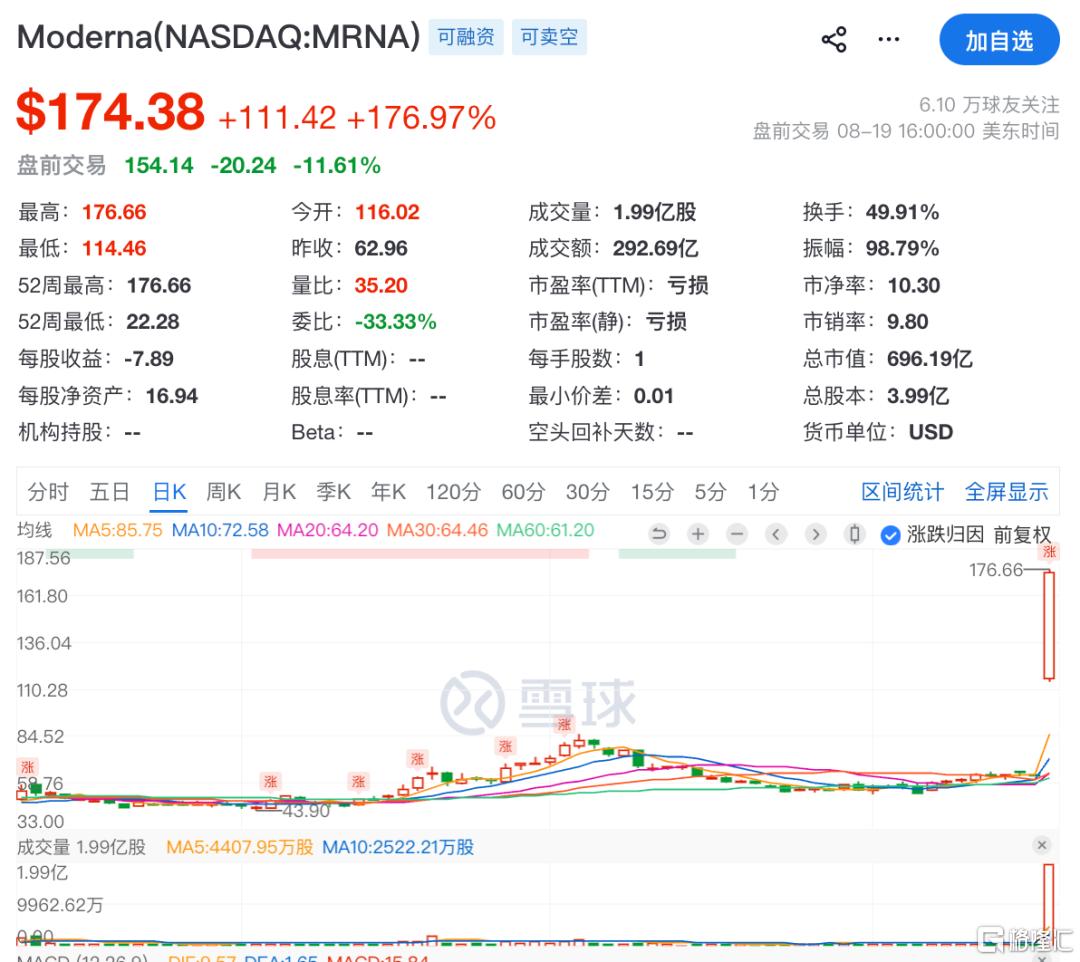Click volume label MA5:4407.95万股
1080x962 pixels.
pyautogui.click(x=240, y=847)
